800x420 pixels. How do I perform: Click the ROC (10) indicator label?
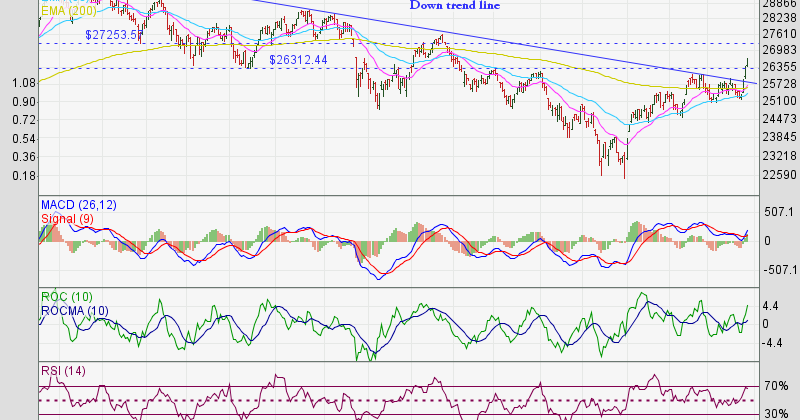click(67, 297)
